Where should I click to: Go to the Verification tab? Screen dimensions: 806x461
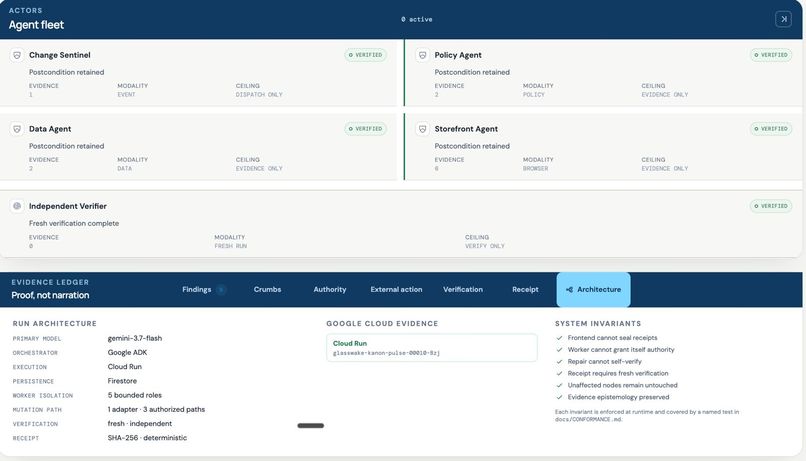click(463, 290)
